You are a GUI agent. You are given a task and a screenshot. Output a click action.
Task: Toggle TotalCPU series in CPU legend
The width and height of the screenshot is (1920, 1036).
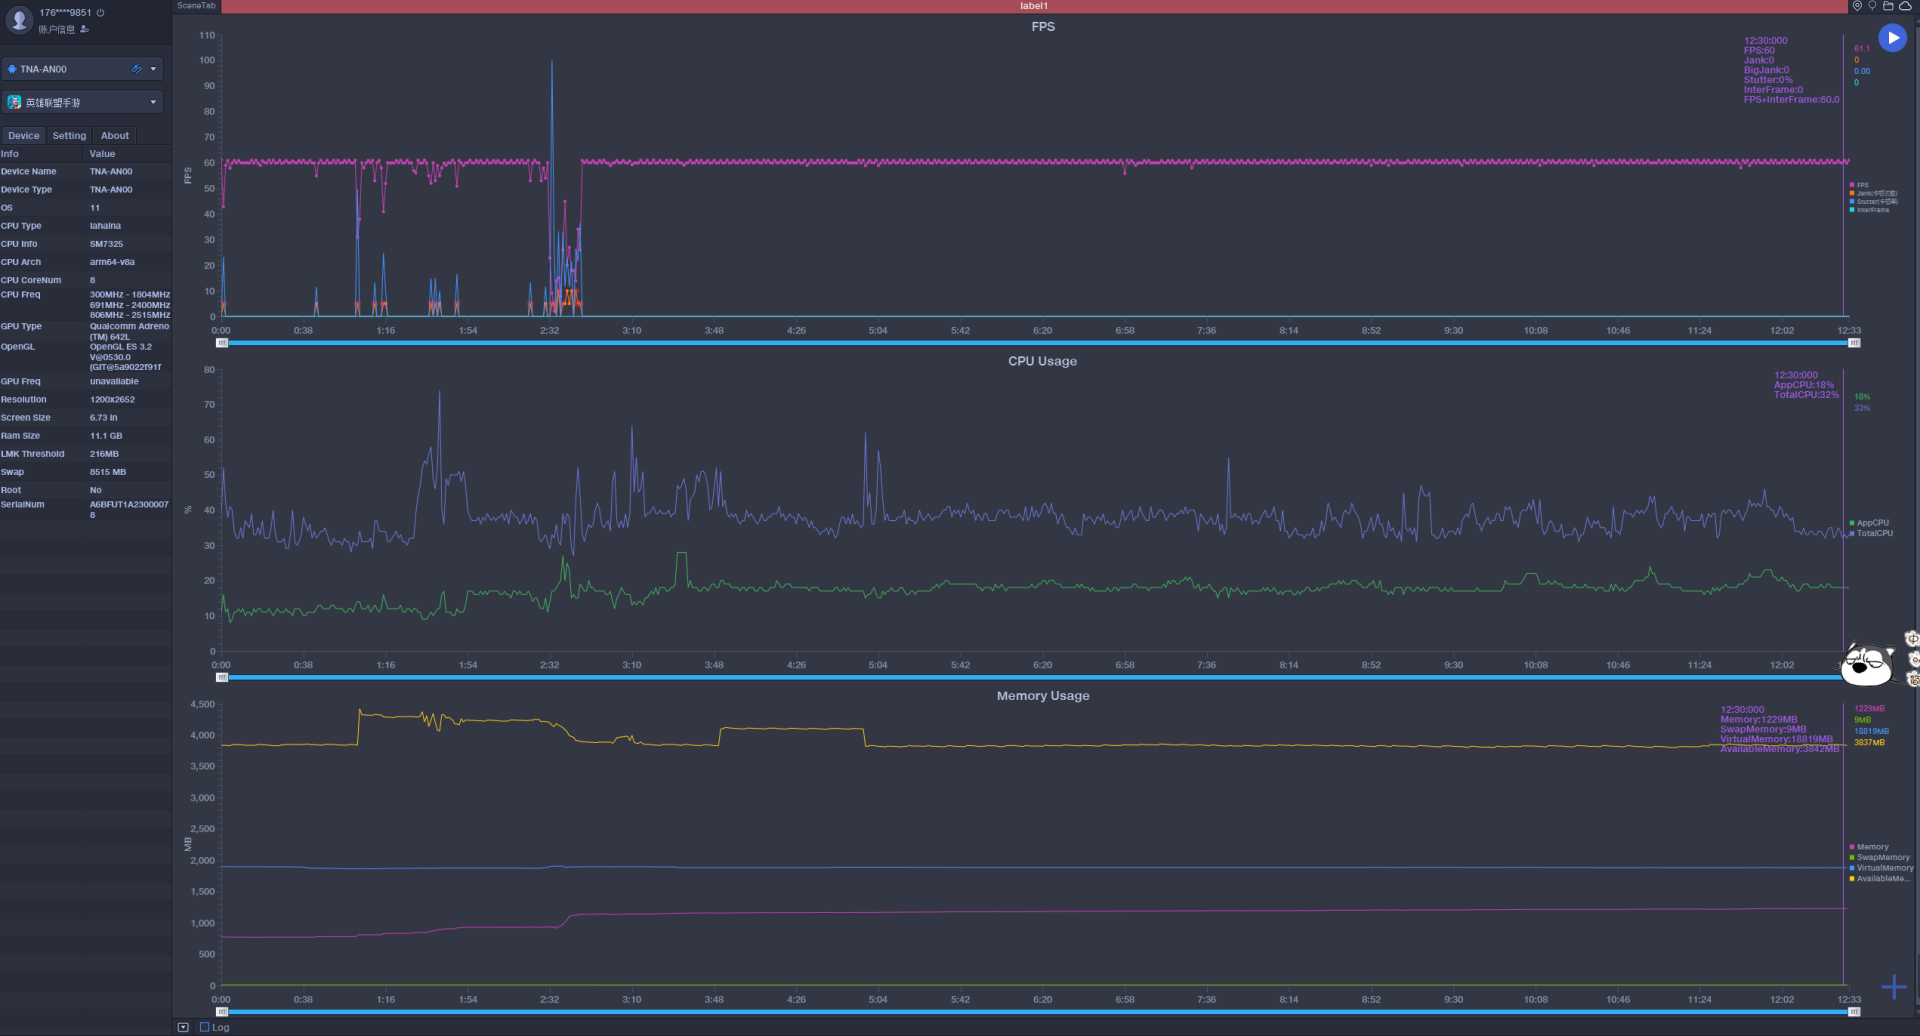(1871, 533)
